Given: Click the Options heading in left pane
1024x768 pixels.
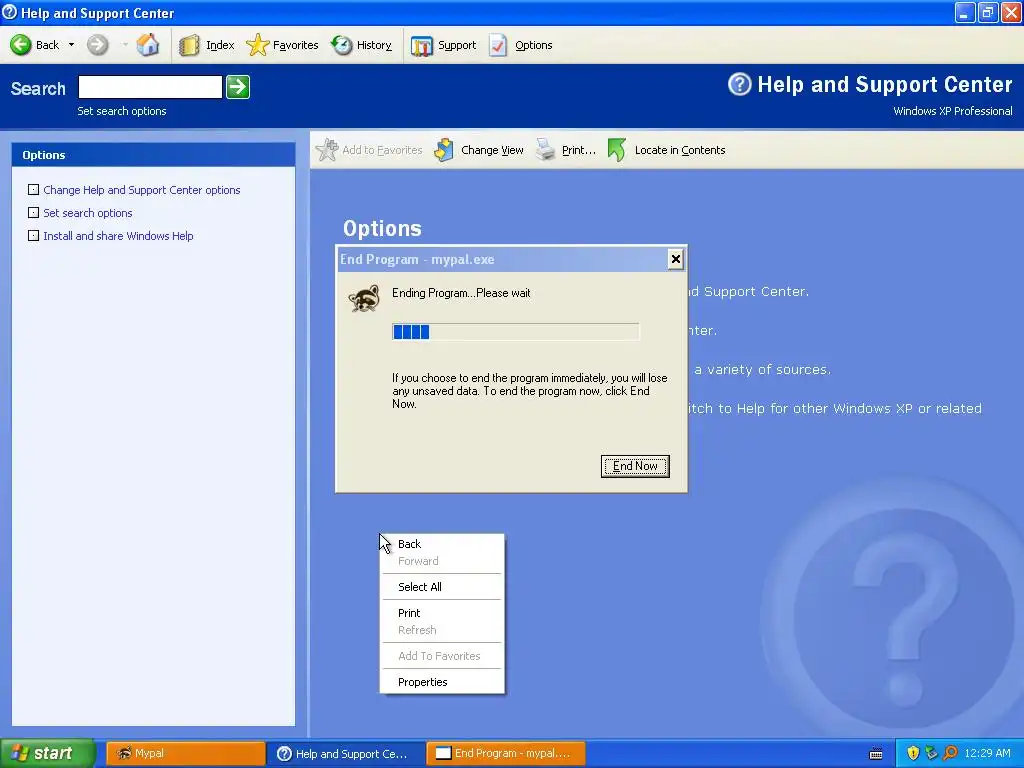Looking at the screenshot, I should click(x=44, y=155).
